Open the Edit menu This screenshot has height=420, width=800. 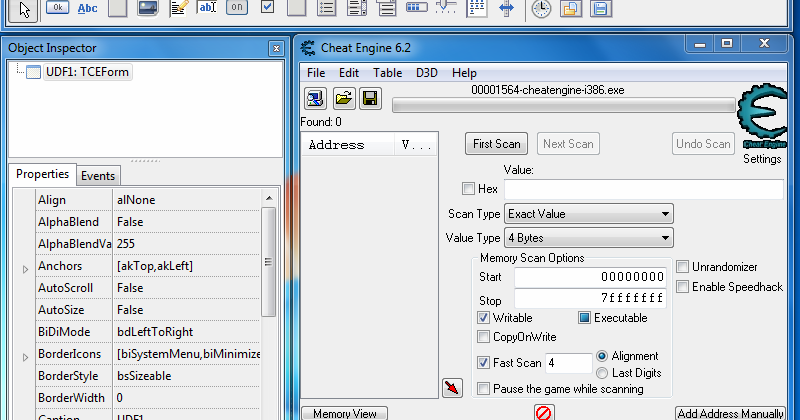click(x=349, y=73)
